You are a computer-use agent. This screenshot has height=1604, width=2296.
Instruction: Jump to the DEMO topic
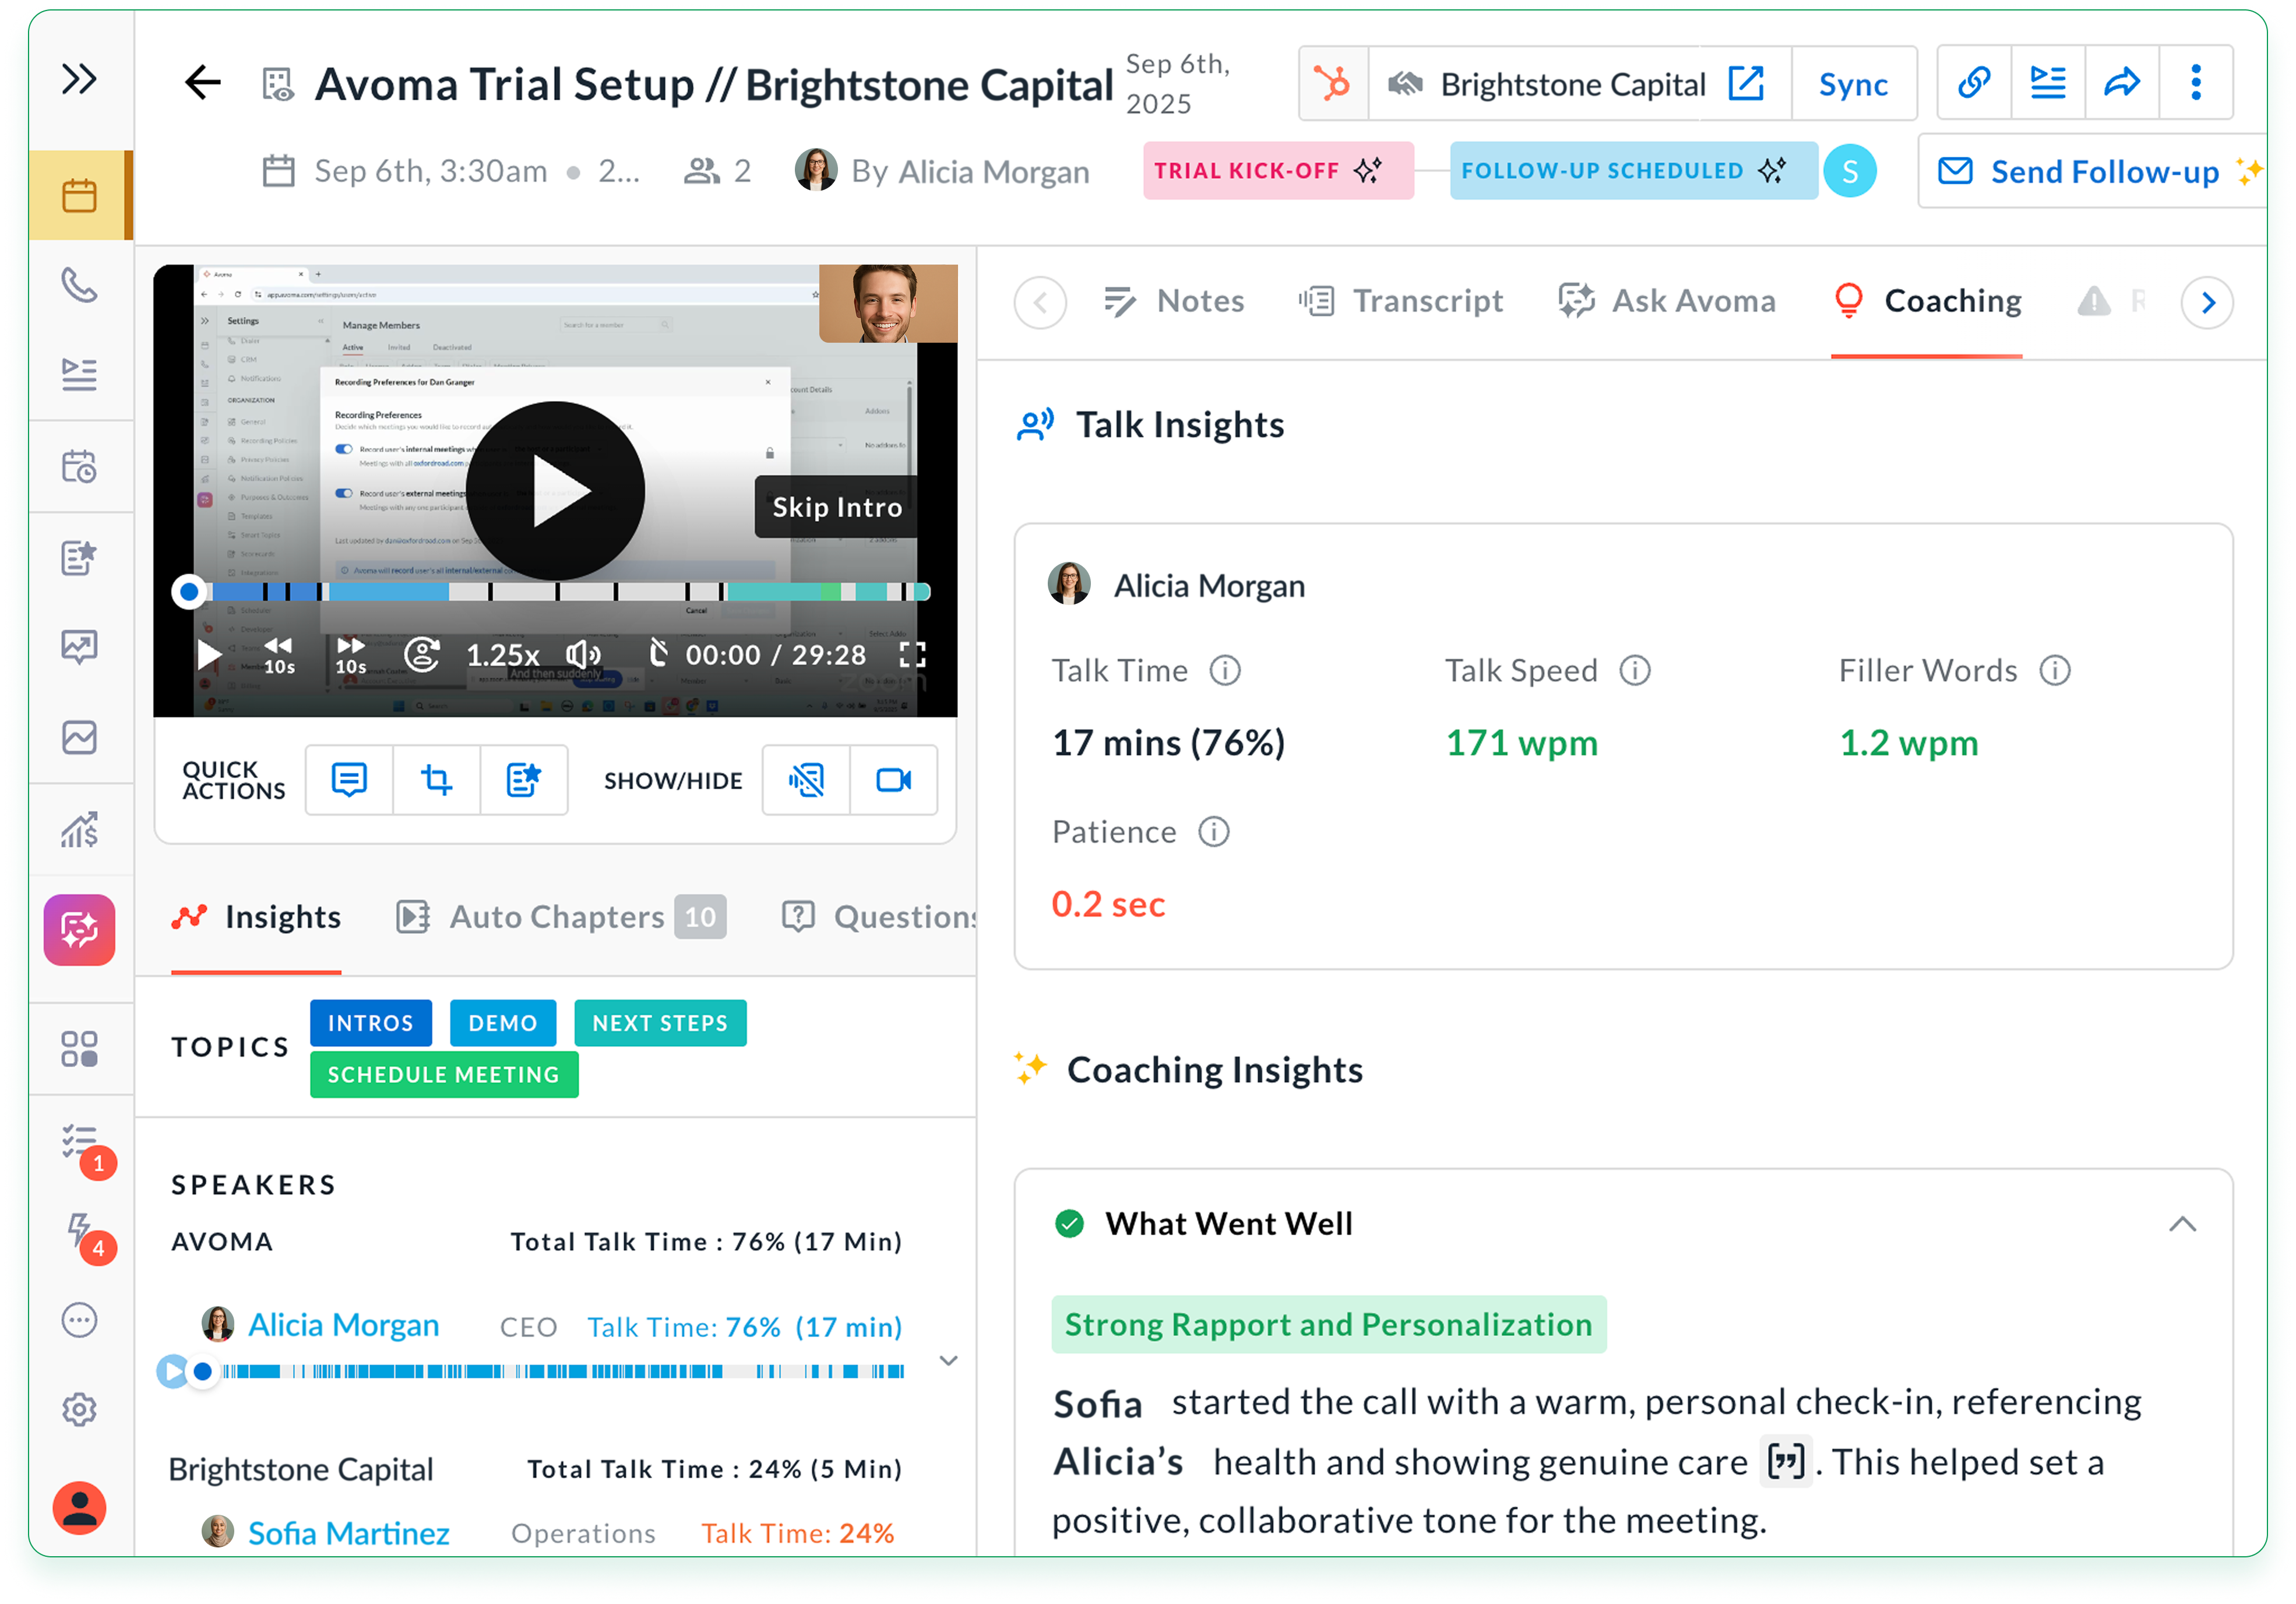[x=503, y=1023]
